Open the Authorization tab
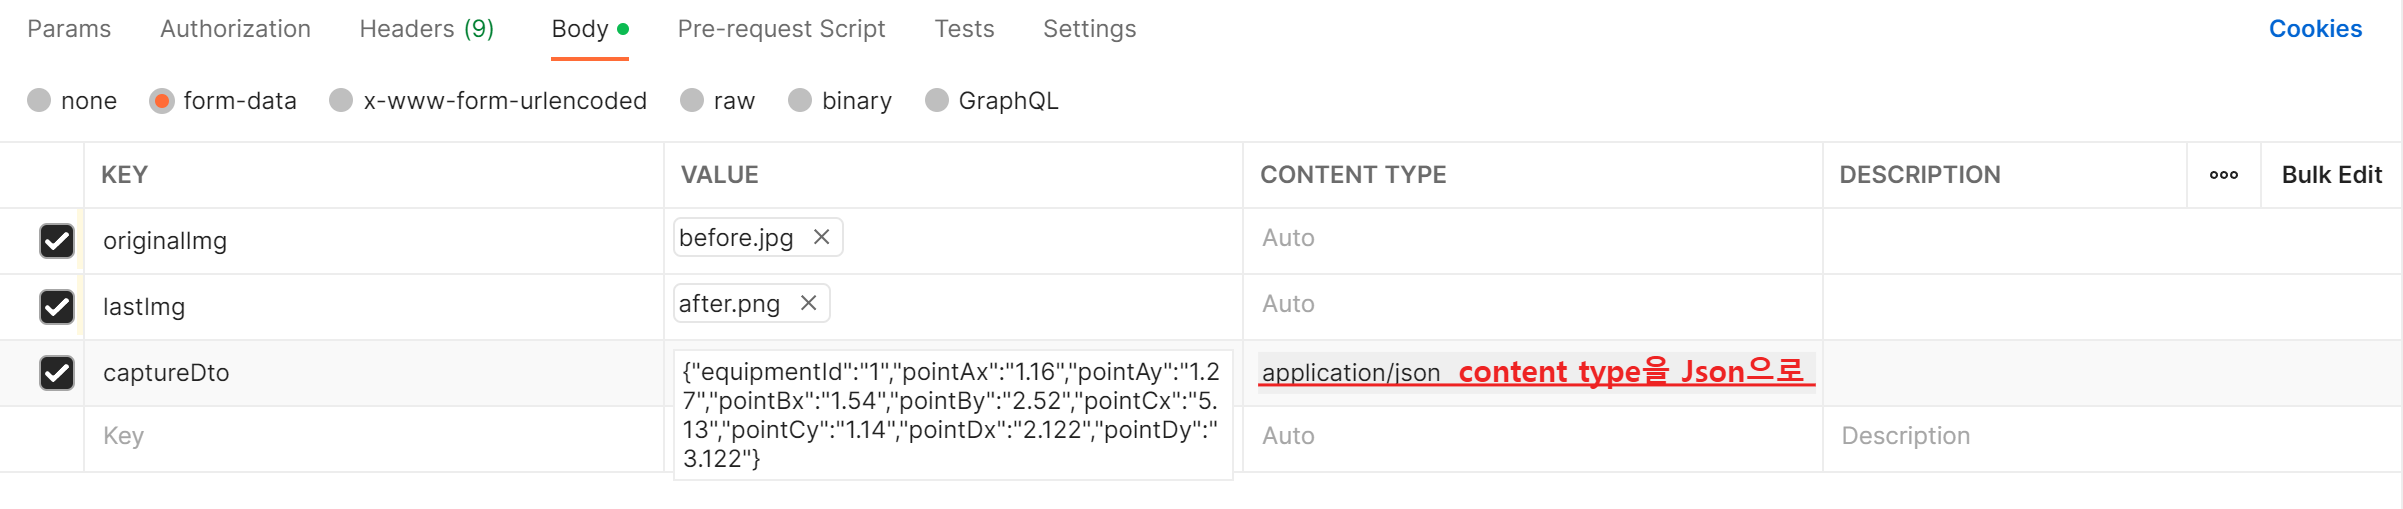Screen dimensions: 2403x509 [235, 29]
